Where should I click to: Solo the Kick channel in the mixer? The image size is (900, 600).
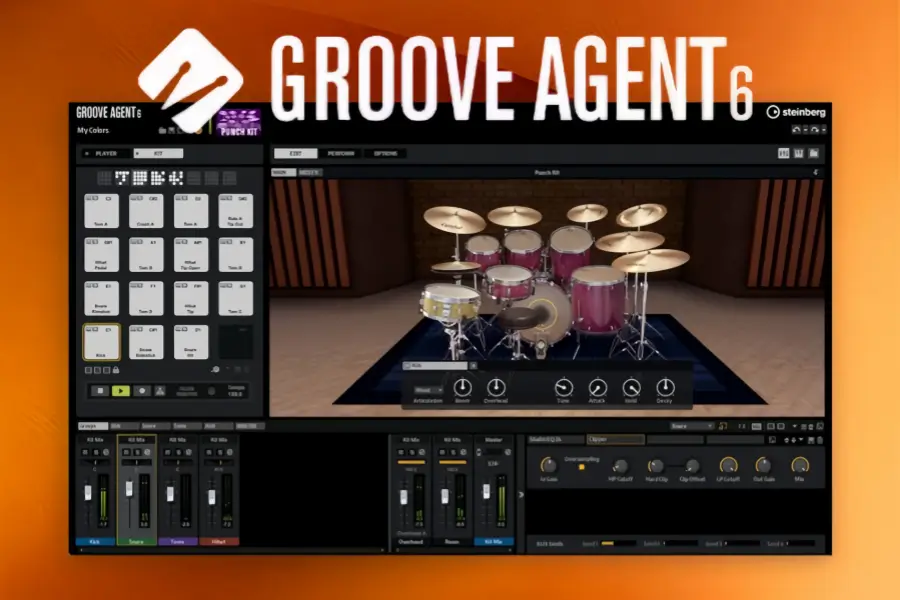point(96,450)
